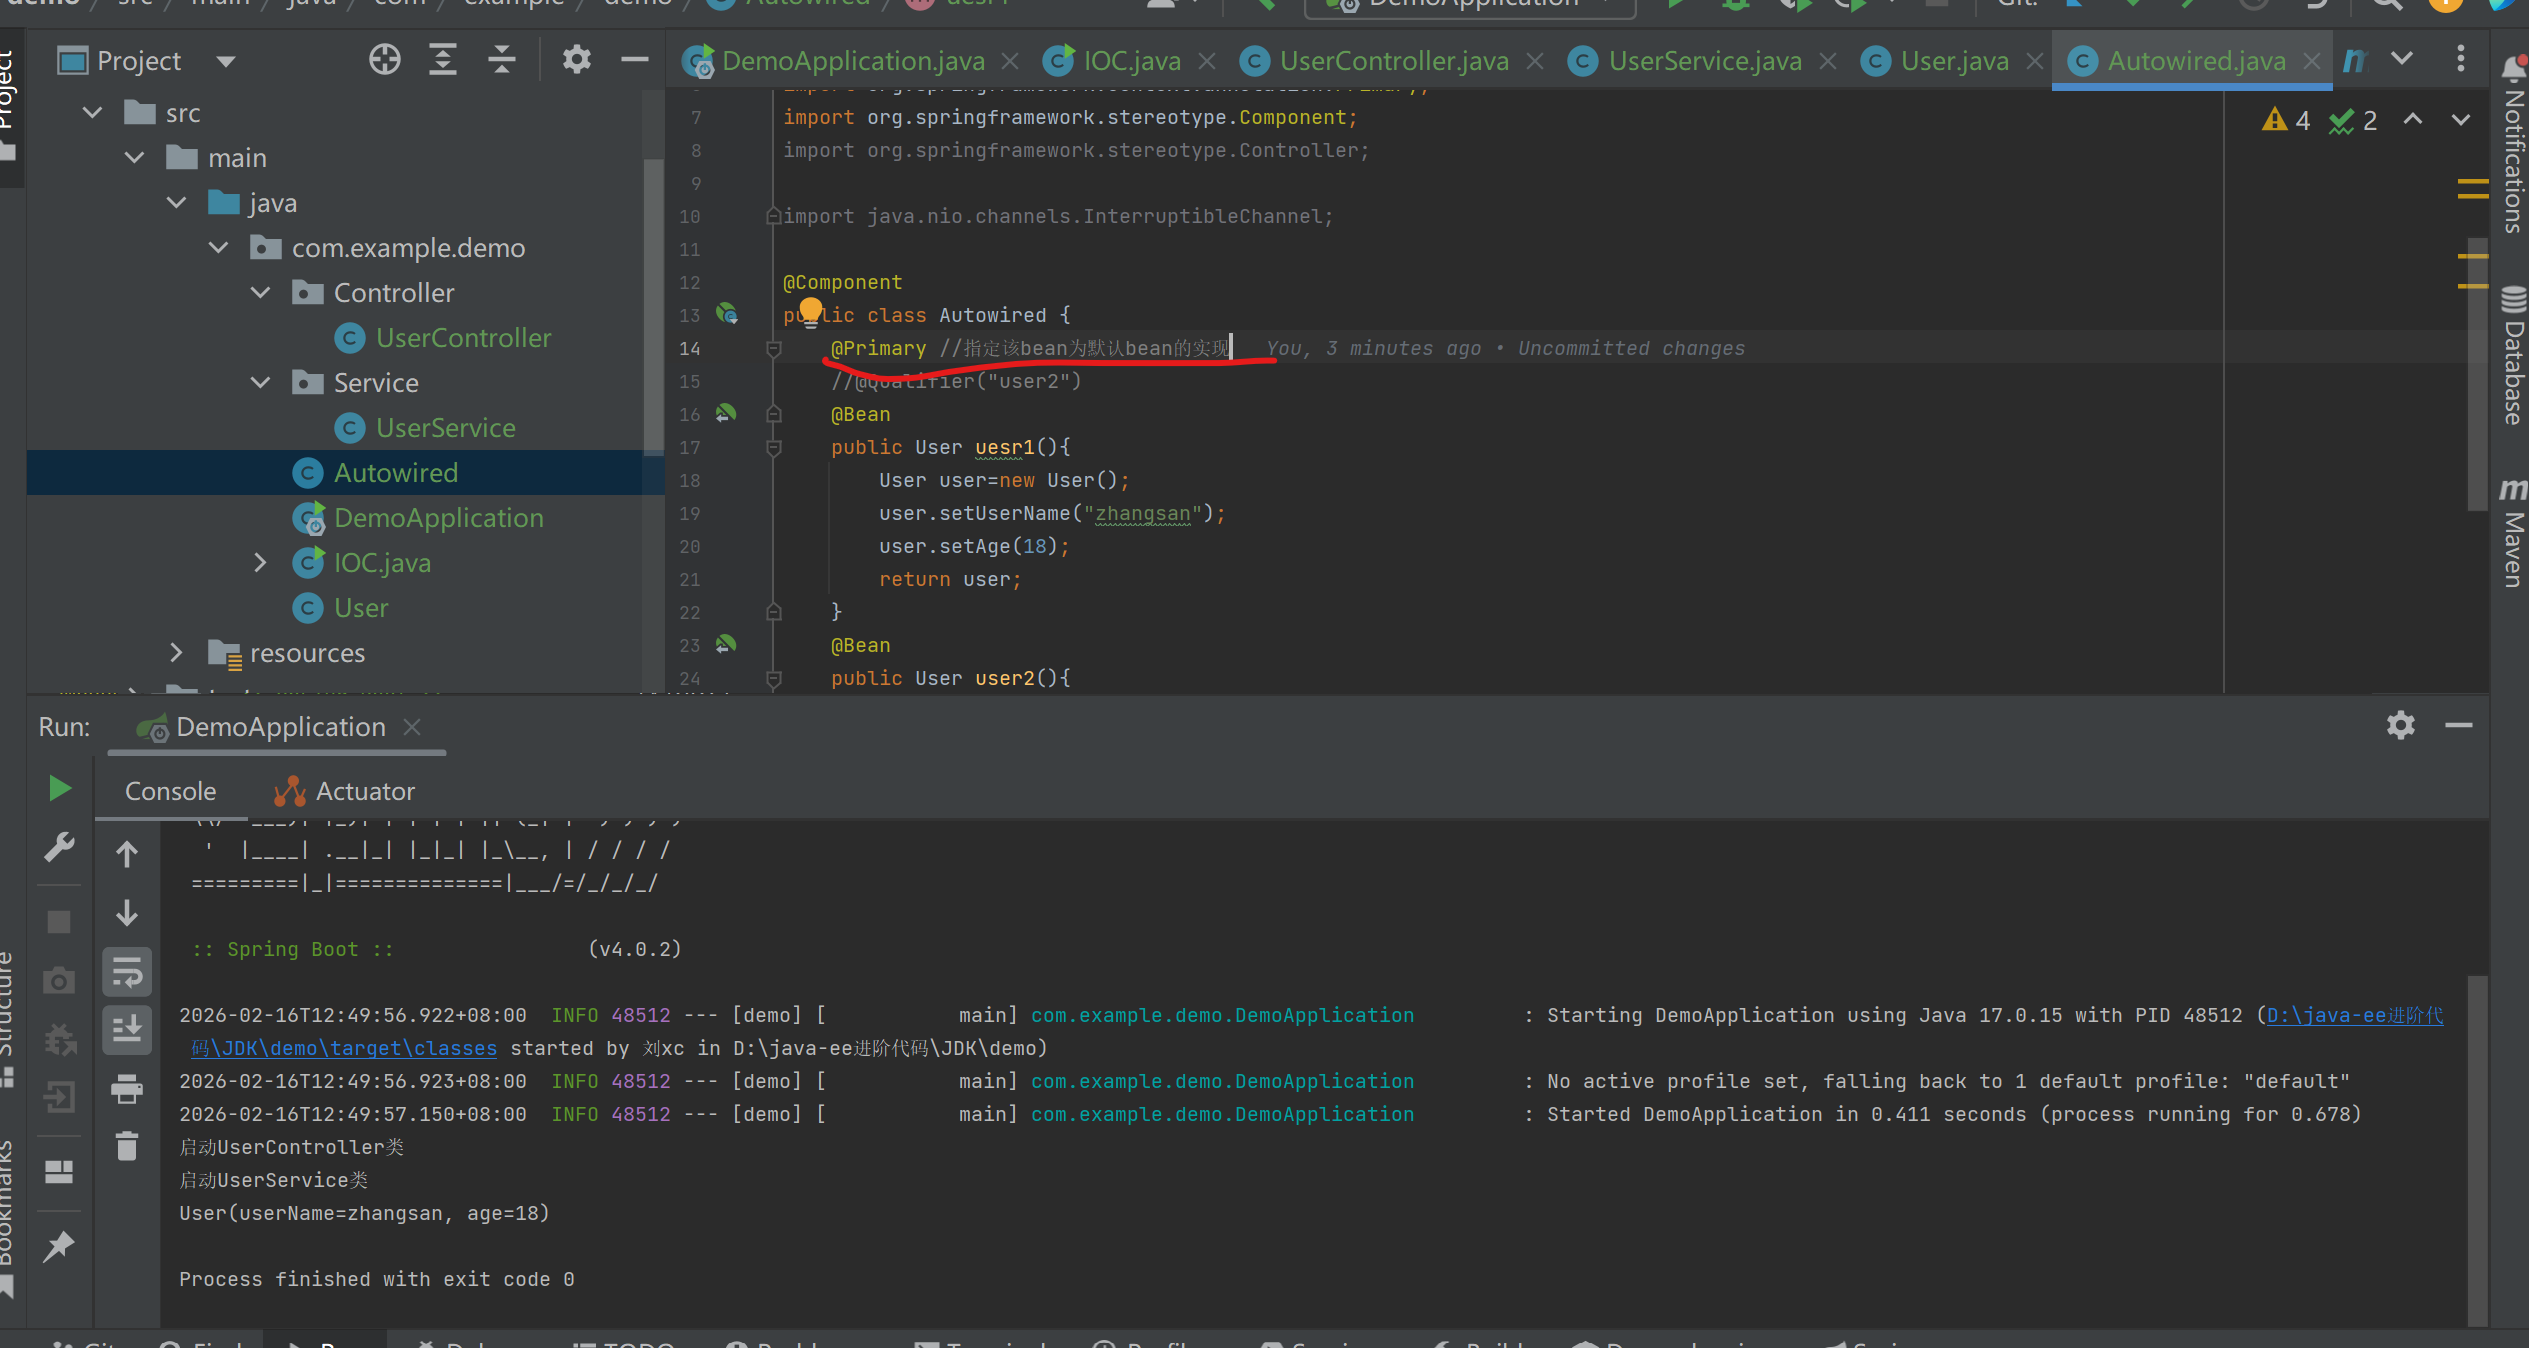Toggle scroll to end in console
Viewport: 2529px width, 1348px height.
(127, 1030)
